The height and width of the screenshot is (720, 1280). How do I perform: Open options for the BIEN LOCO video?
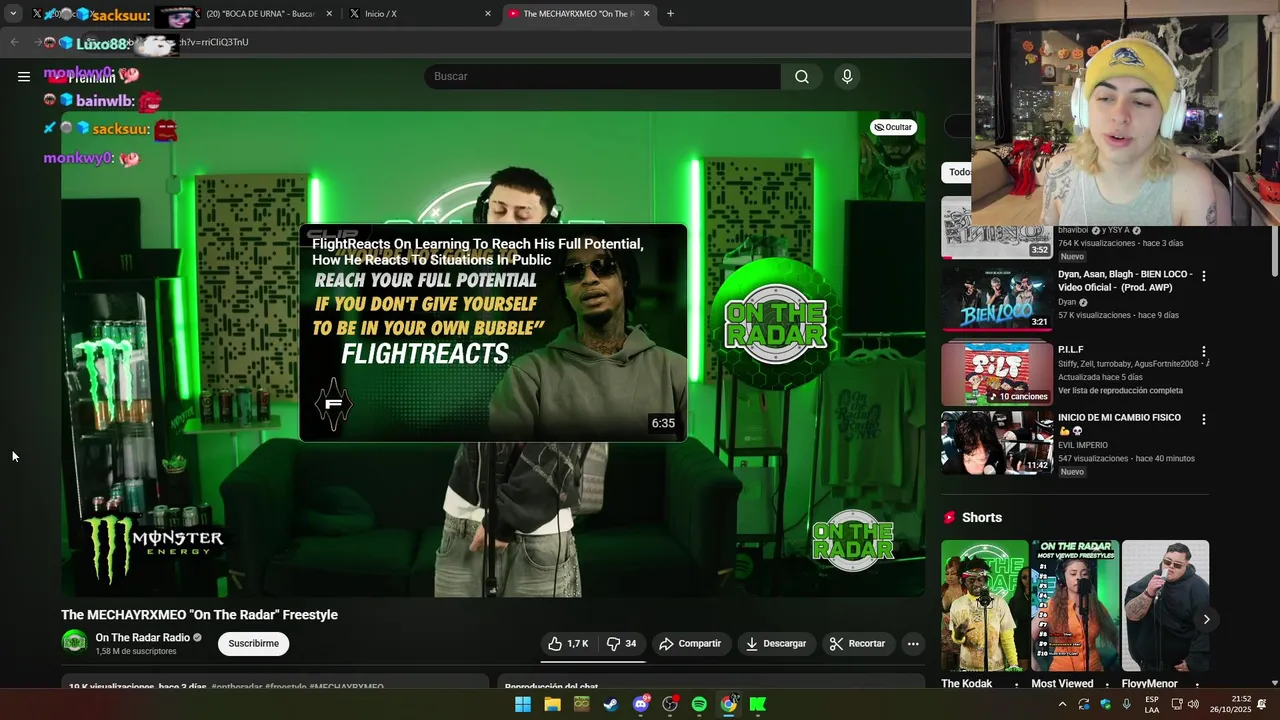(x=1204, y=276)
